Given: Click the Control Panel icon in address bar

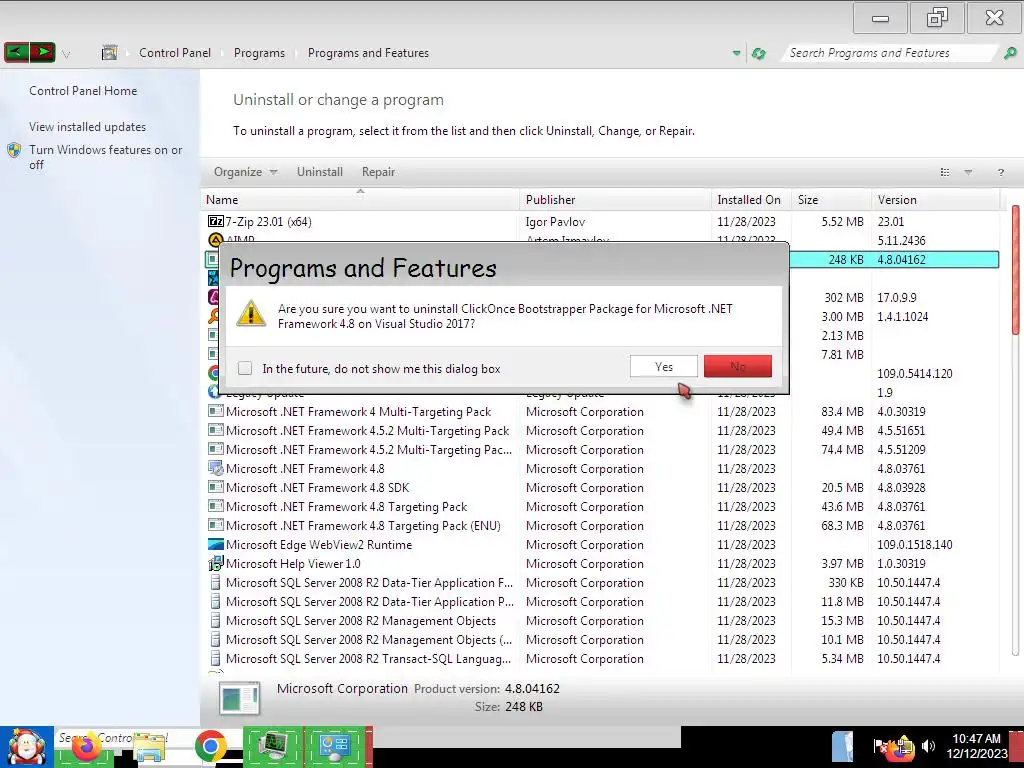Looking at the screenshot, I should coord(109,53).
